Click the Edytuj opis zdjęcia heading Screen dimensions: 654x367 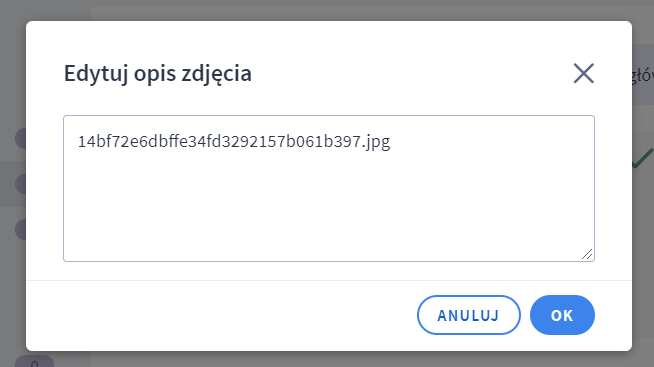coord(158,74)
